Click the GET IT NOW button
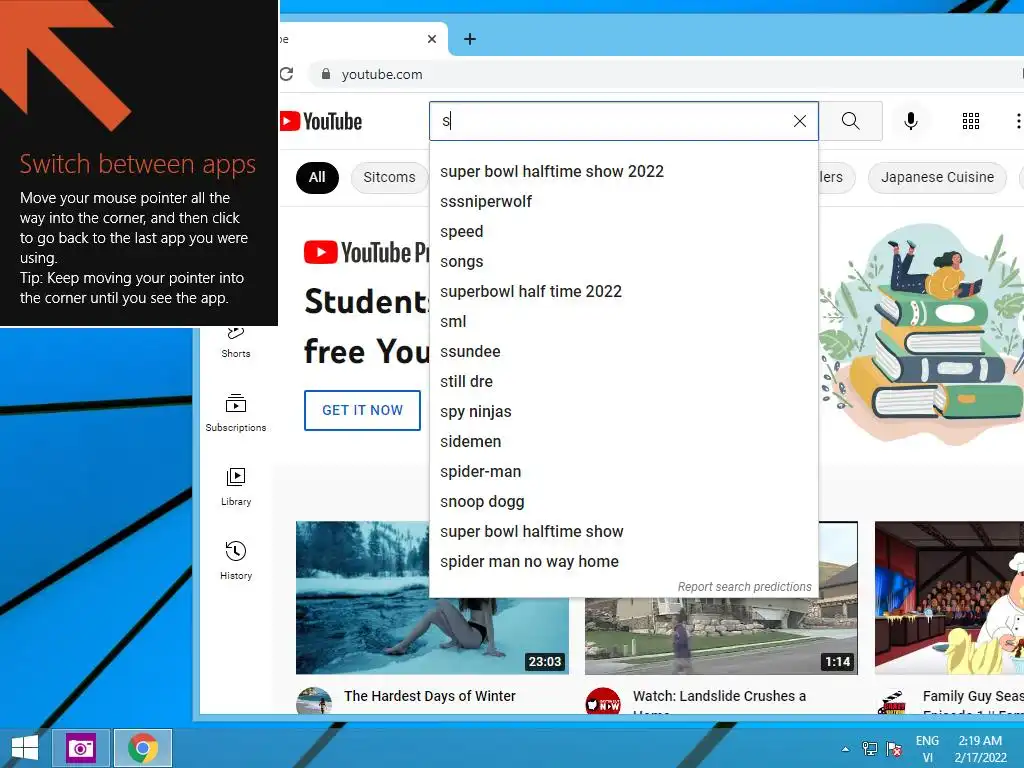 click(362, 410)
